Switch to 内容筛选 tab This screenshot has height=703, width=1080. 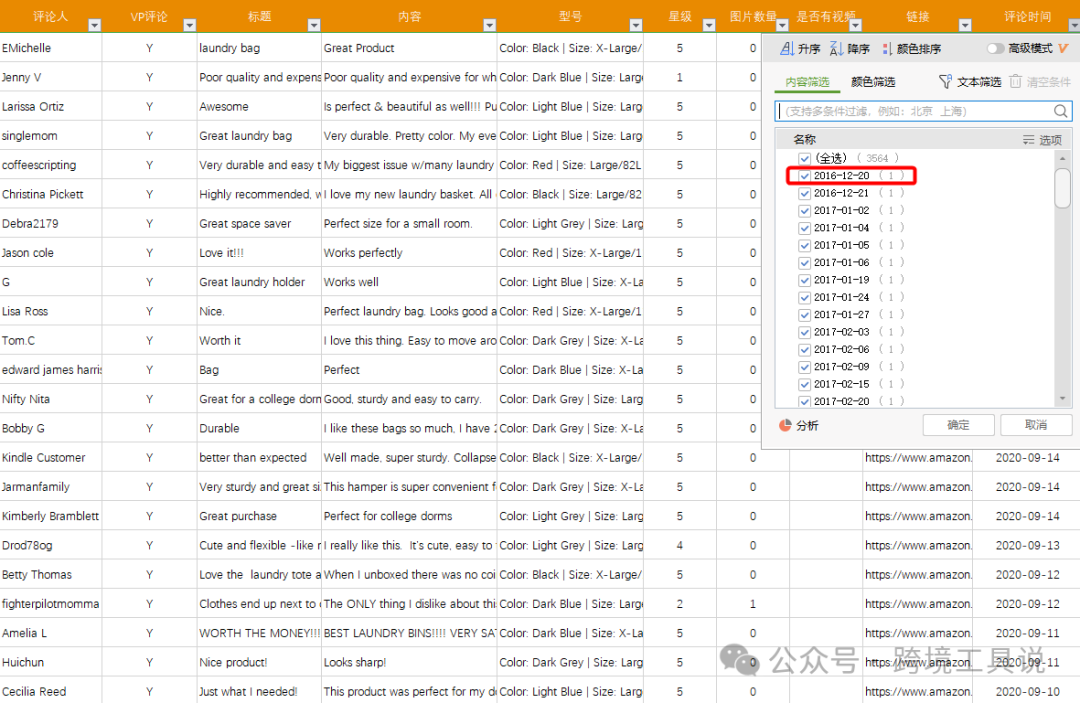(x=807, y=82)
